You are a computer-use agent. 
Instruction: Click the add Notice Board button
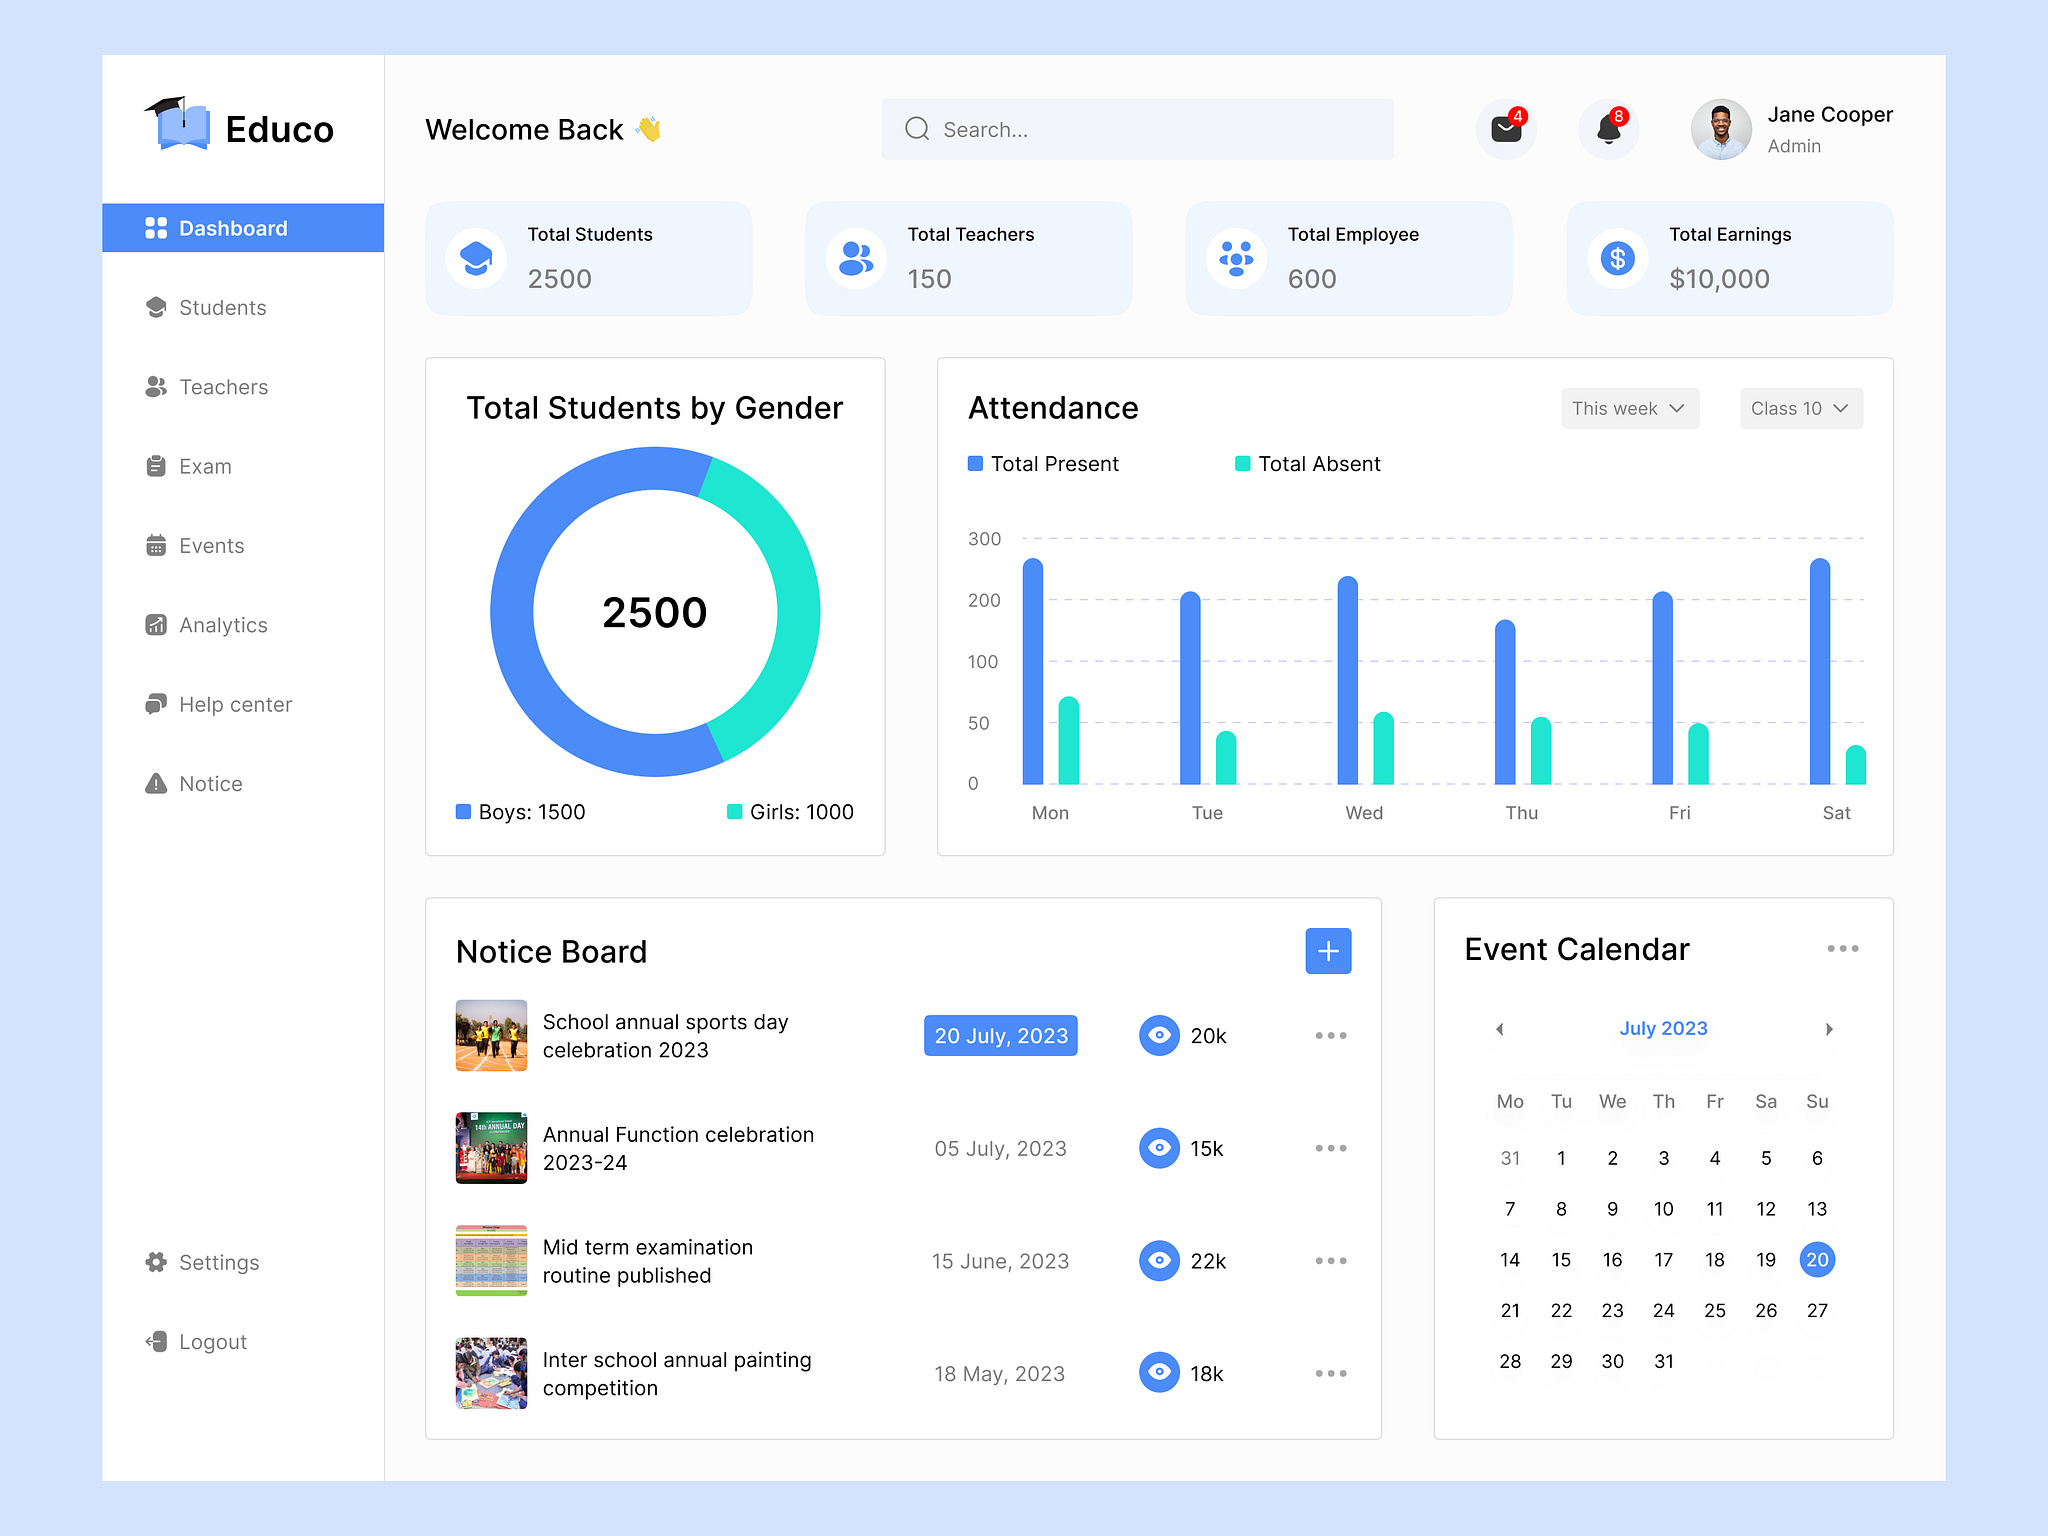tap(1329, 950)
